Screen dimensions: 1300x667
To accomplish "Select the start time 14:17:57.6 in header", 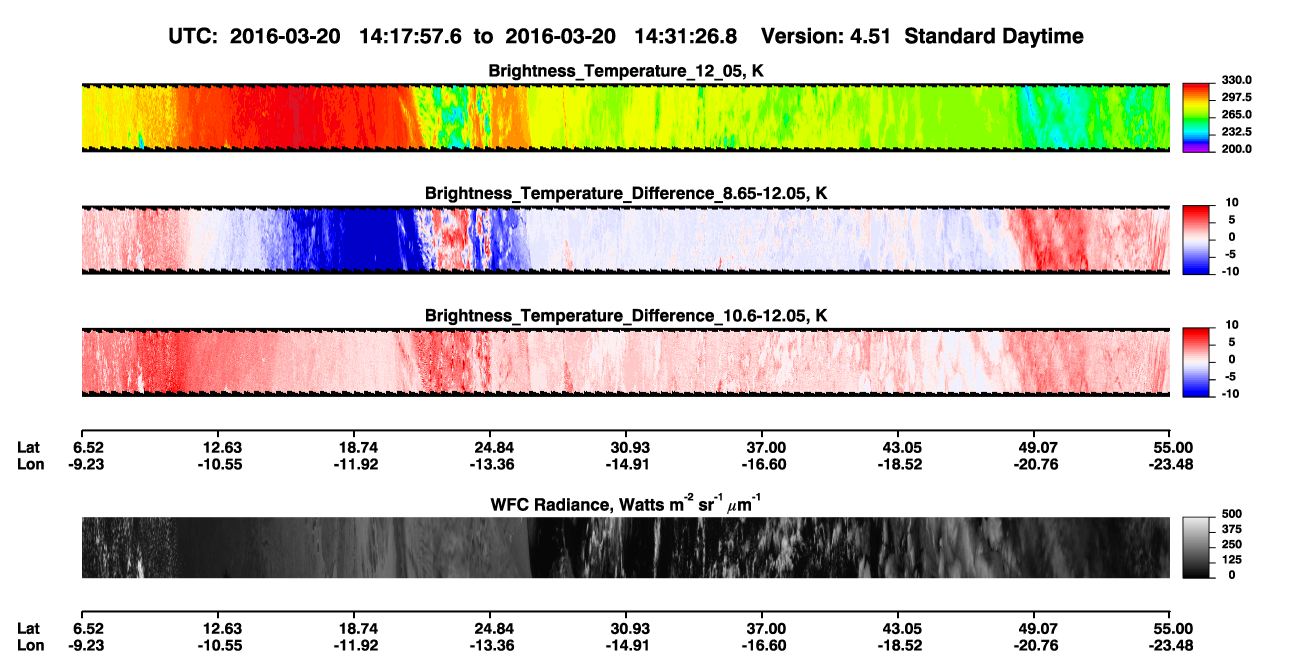I will [413, 36].
